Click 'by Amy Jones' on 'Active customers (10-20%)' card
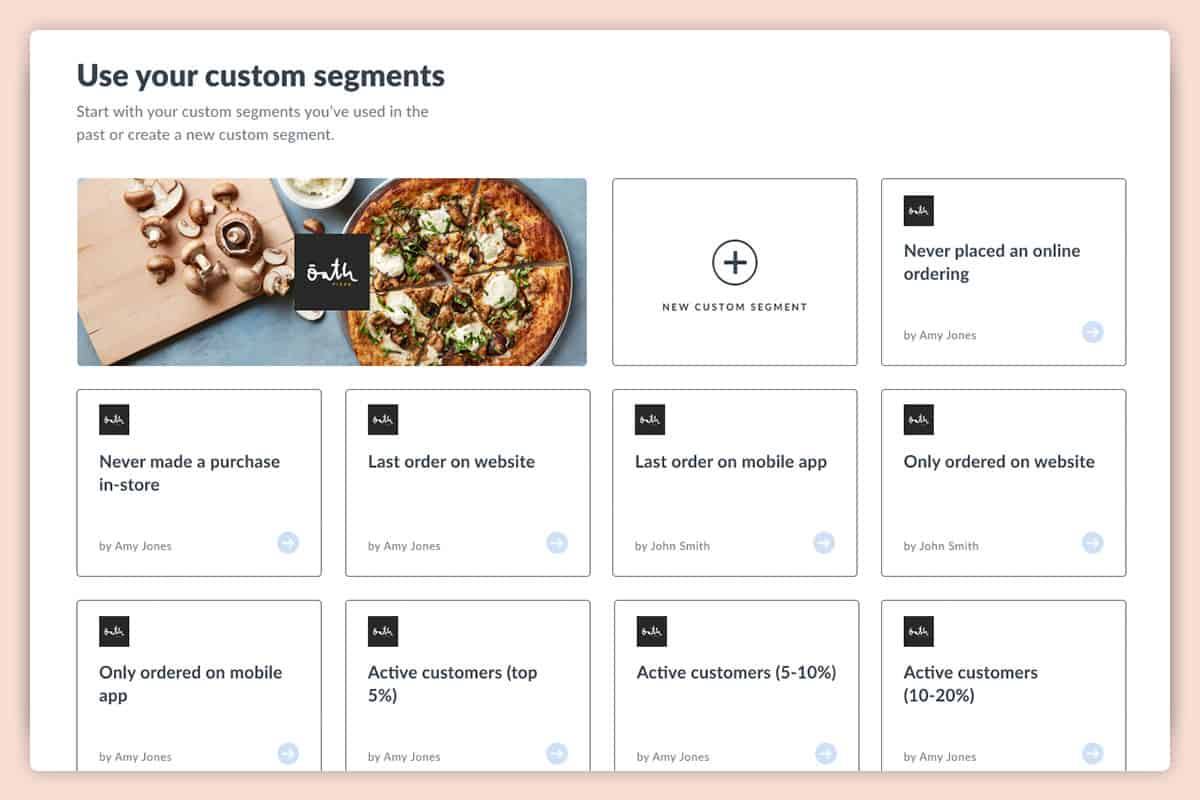 [940, 757]
